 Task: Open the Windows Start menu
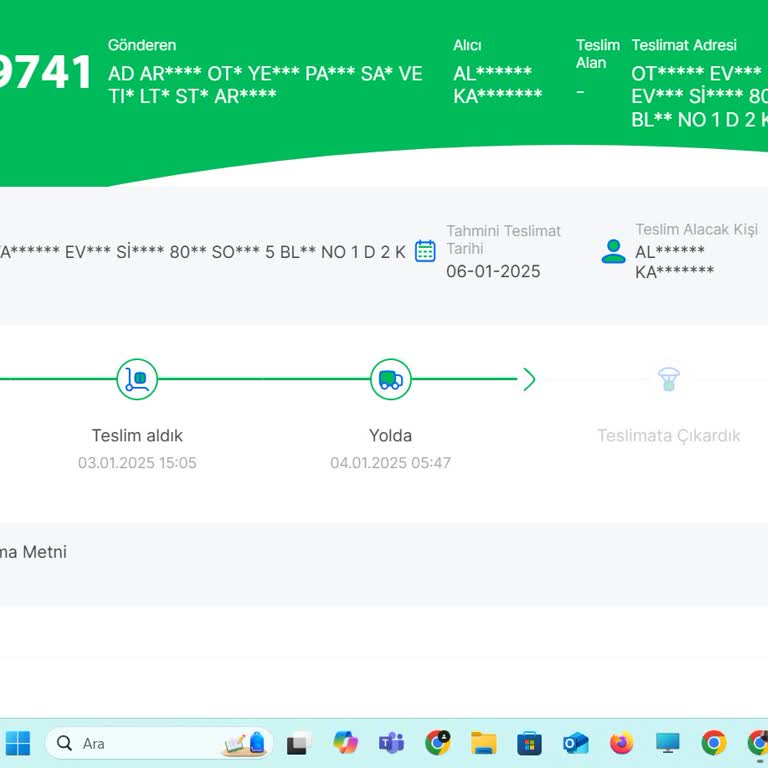click(18, 743)
